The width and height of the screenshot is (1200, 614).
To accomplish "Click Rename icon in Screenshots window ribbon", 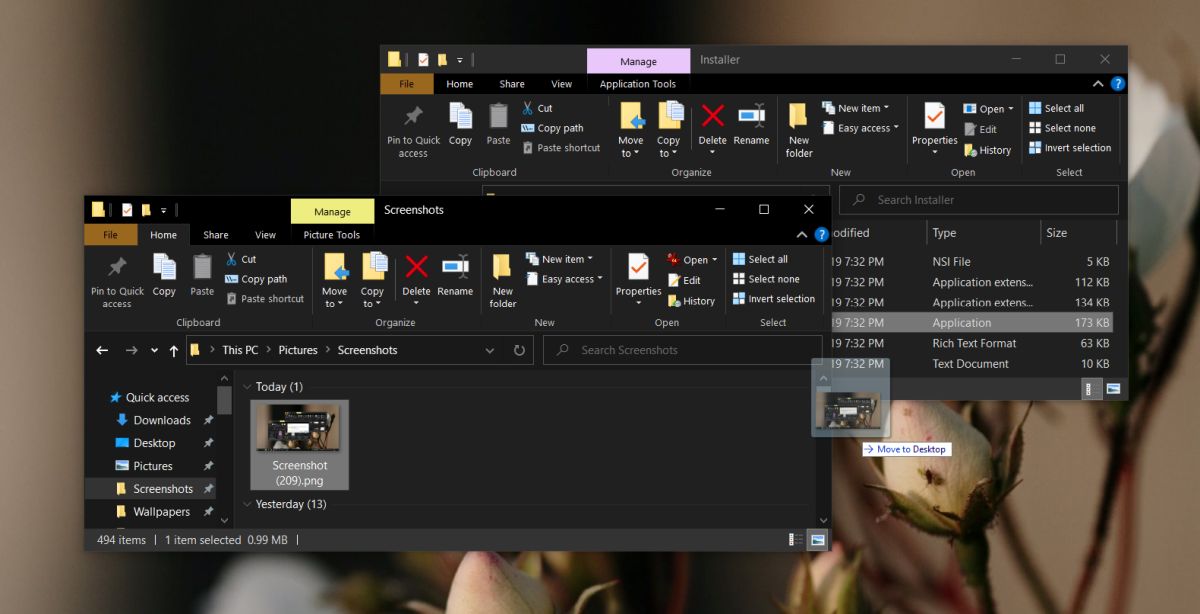I will 455,276.
